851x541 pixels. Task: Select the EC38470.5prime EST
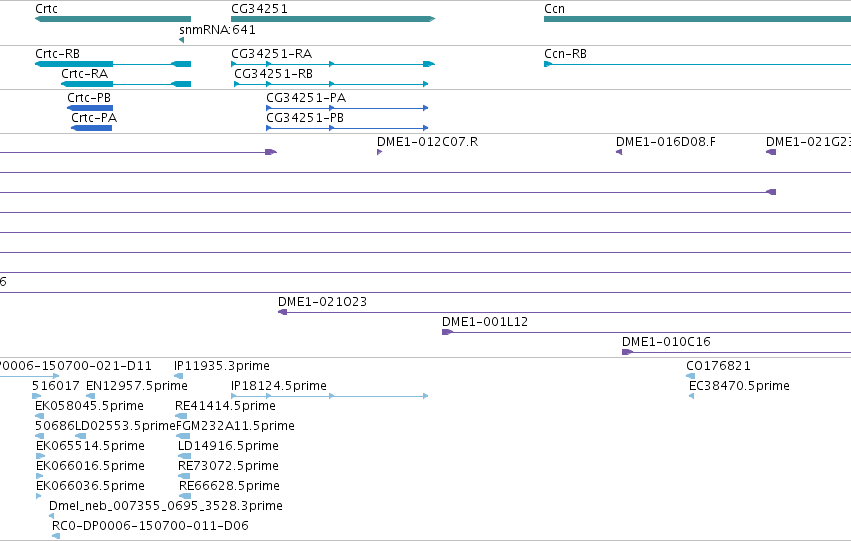pyautogui.click(x=691, y=396)
